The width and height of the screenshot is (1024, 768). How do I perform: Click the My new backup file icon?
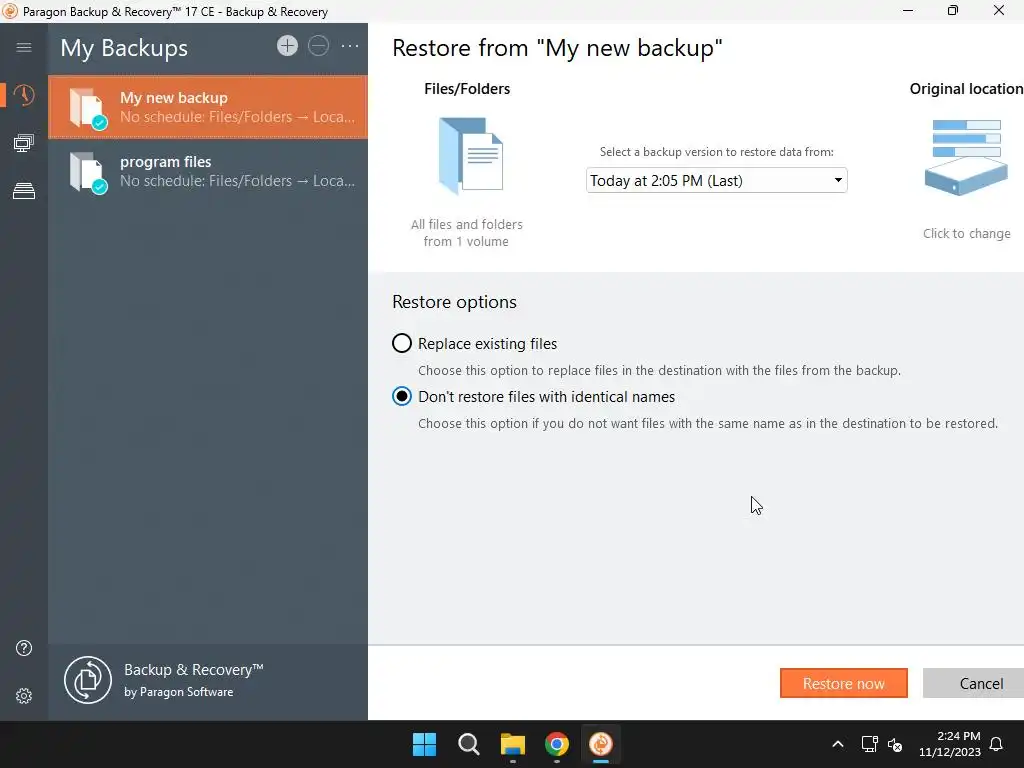click(88, 108)
